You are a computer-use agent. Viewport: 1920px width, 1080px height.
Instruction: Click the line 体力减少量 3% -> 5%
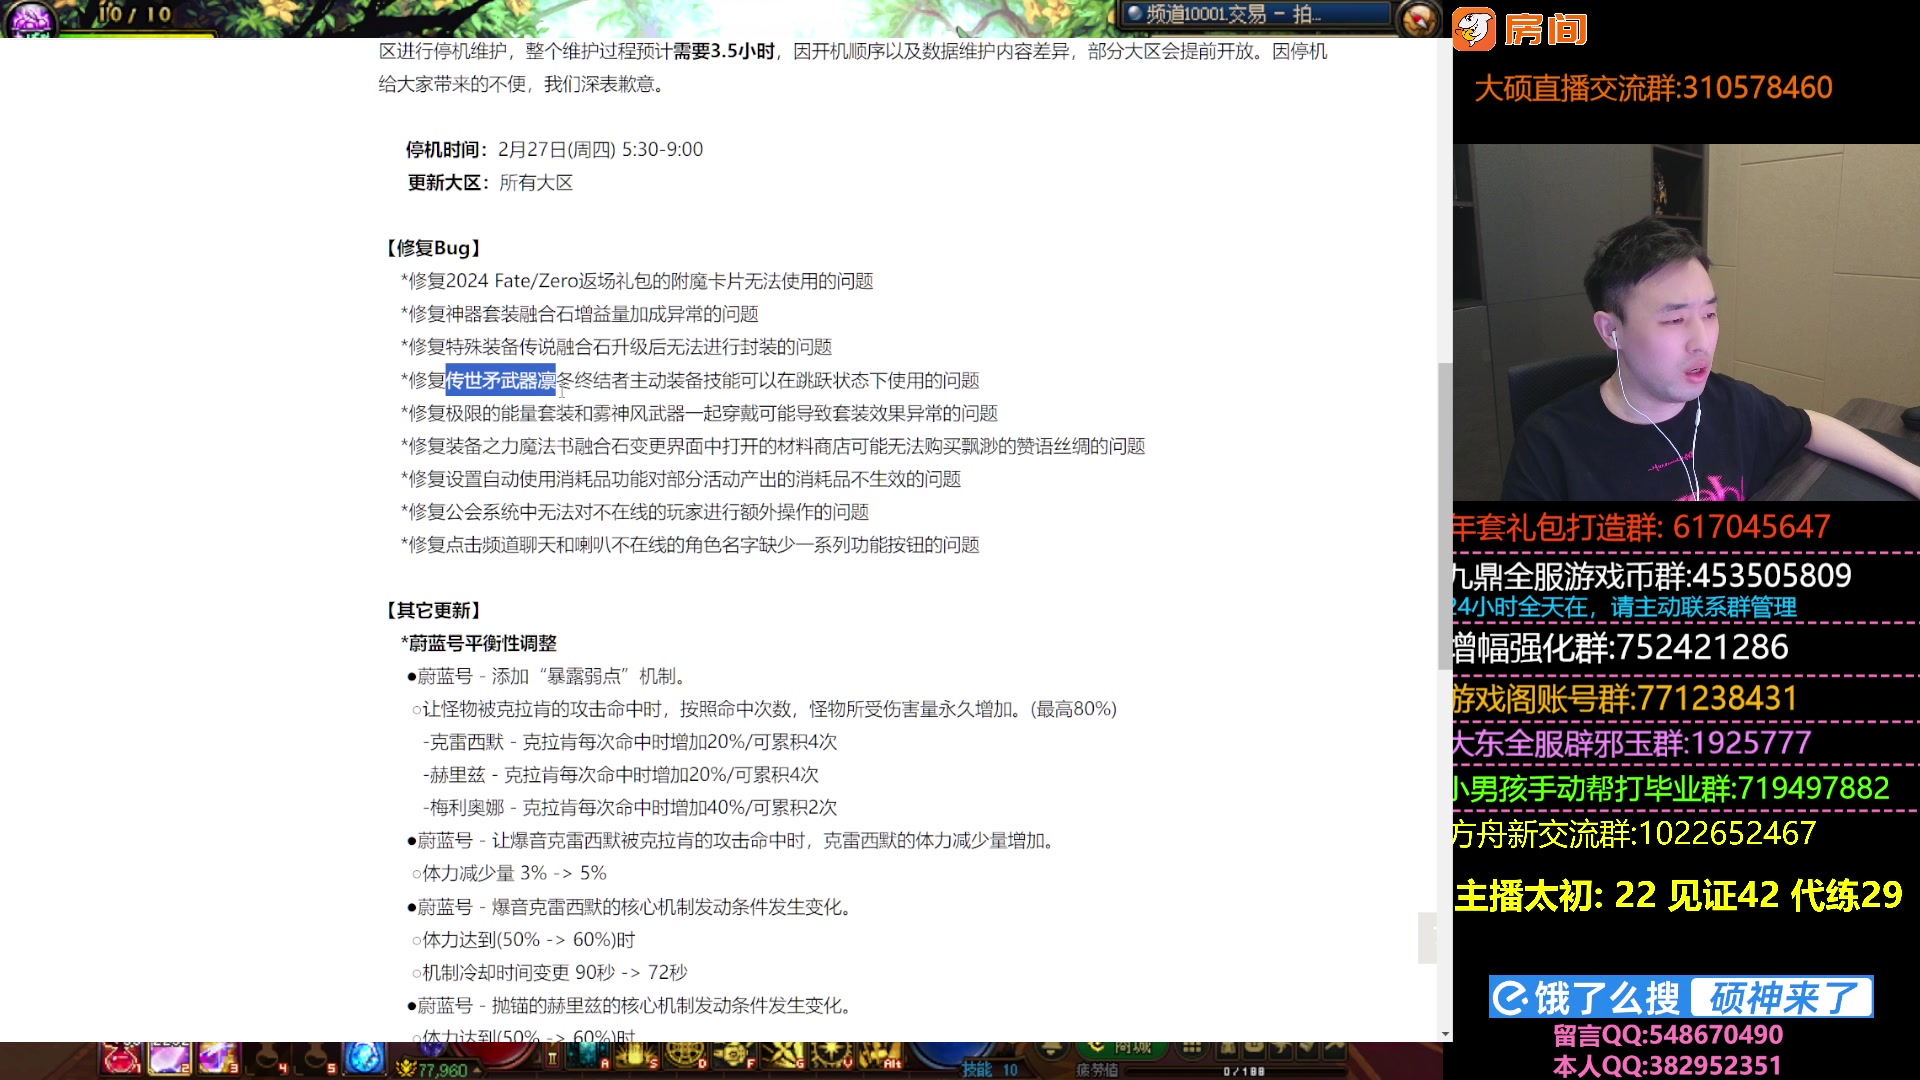pos(509,873)
